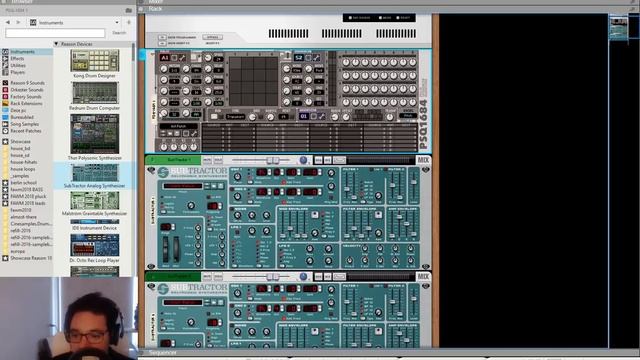640x360 pixels.
Task: Adjust second SubTractor channel level fader
Action: [x=273, y=277]
